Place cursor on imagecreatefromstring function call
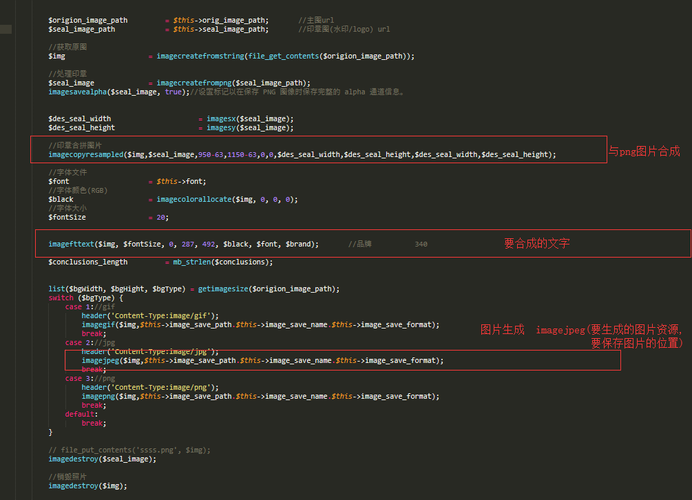The height and width of the screenshot is (500, 692). (x=200, y=56)
